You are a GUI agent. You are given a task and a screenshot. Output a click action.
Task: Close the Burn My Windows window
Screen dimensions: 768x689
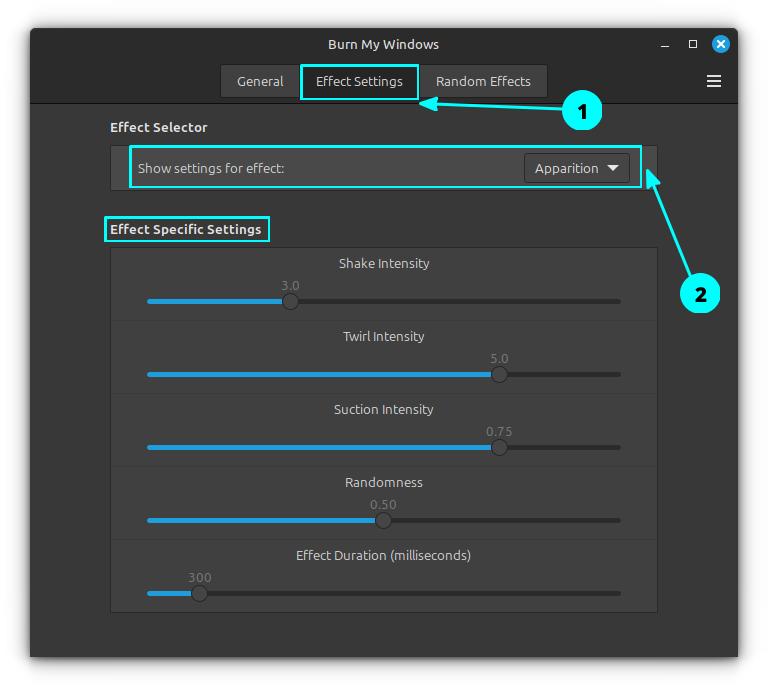(721, 44)
